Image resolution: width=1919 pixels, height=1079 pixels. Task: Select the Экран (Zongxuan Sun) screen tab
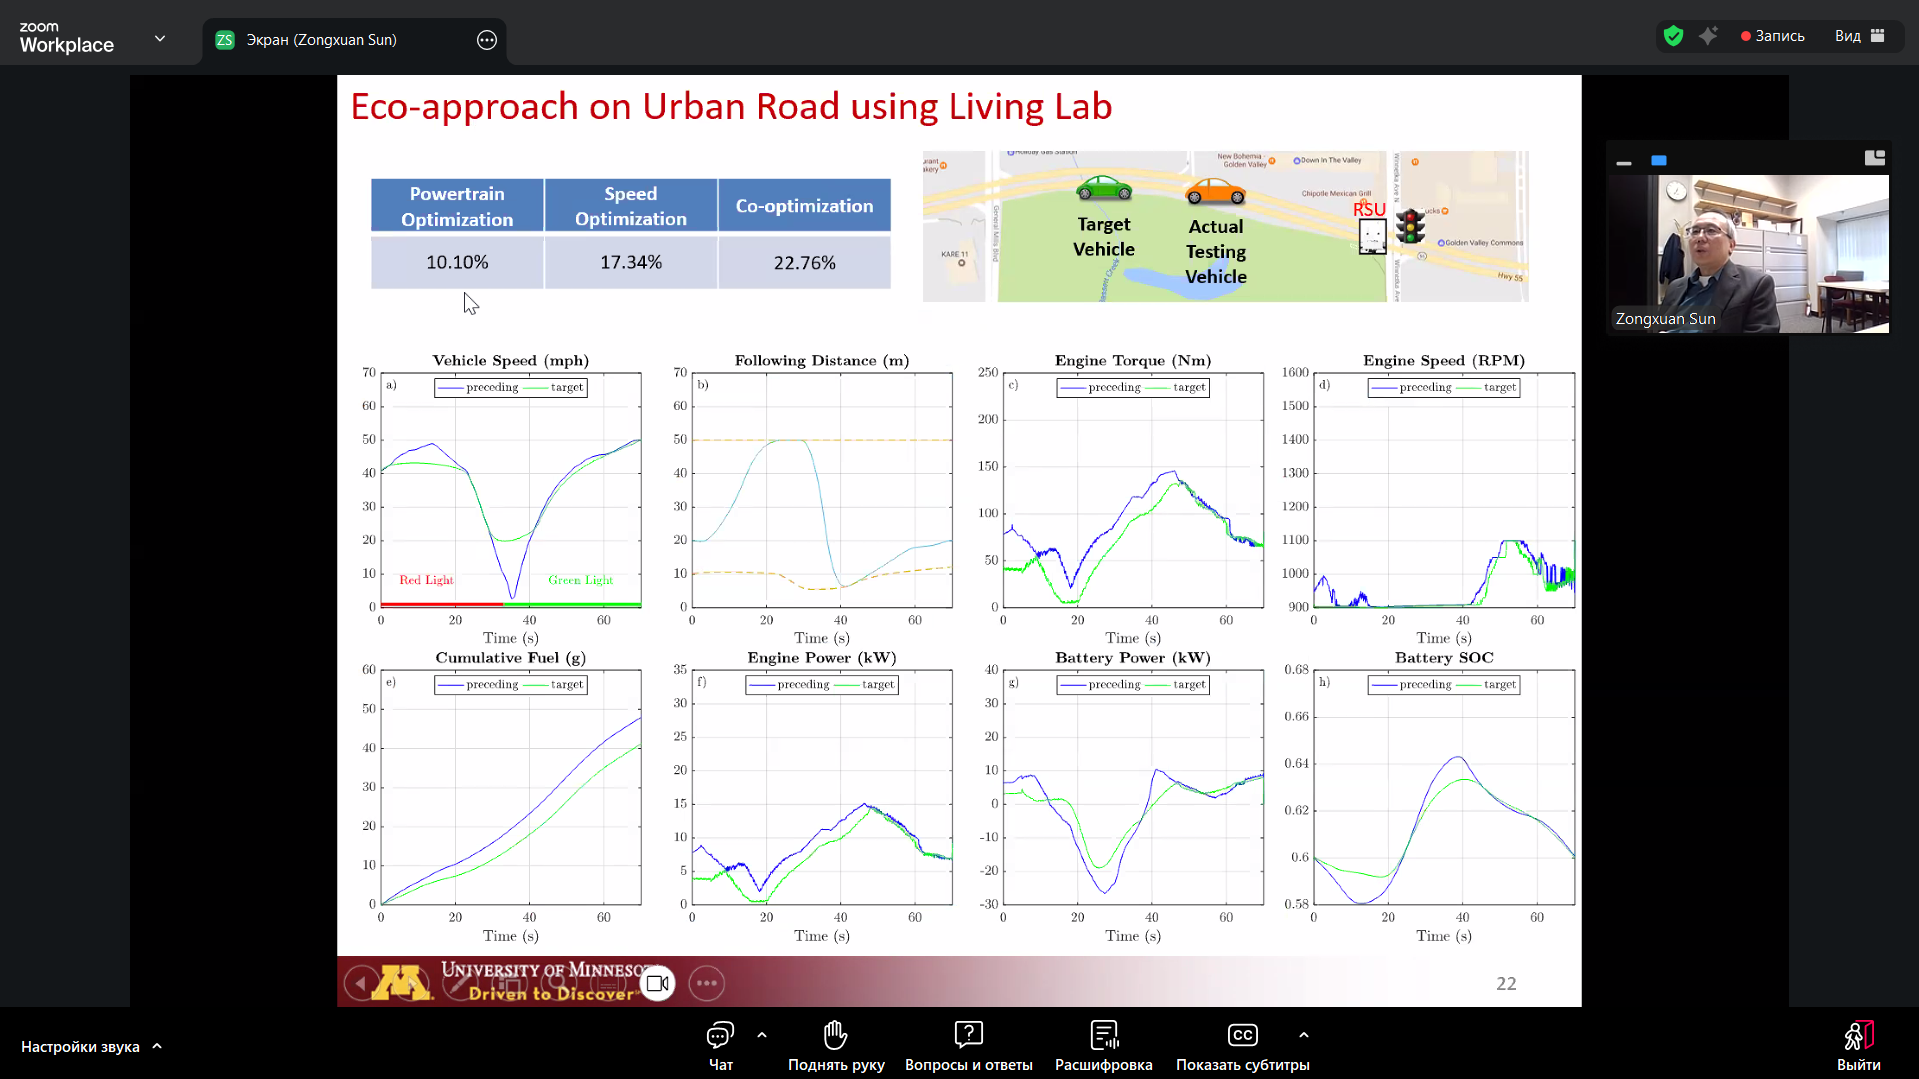tap(322, 40)
